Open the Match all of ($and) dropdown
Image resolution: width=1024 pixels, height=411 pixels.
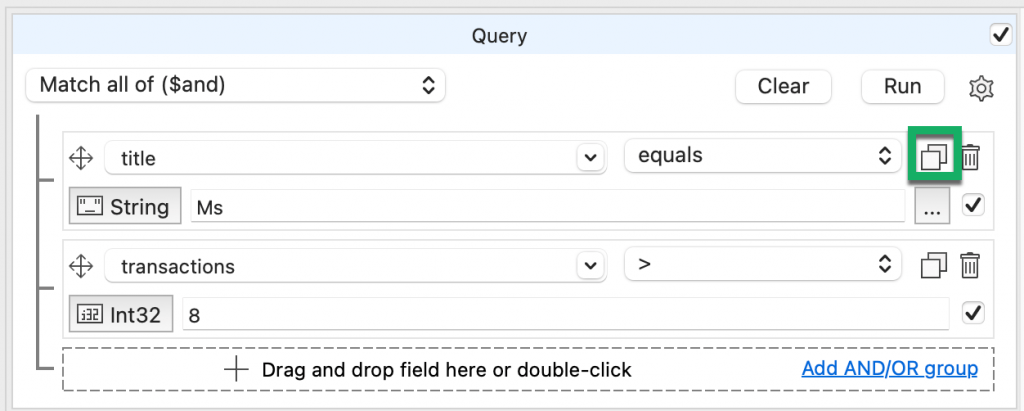pos(235,85)
